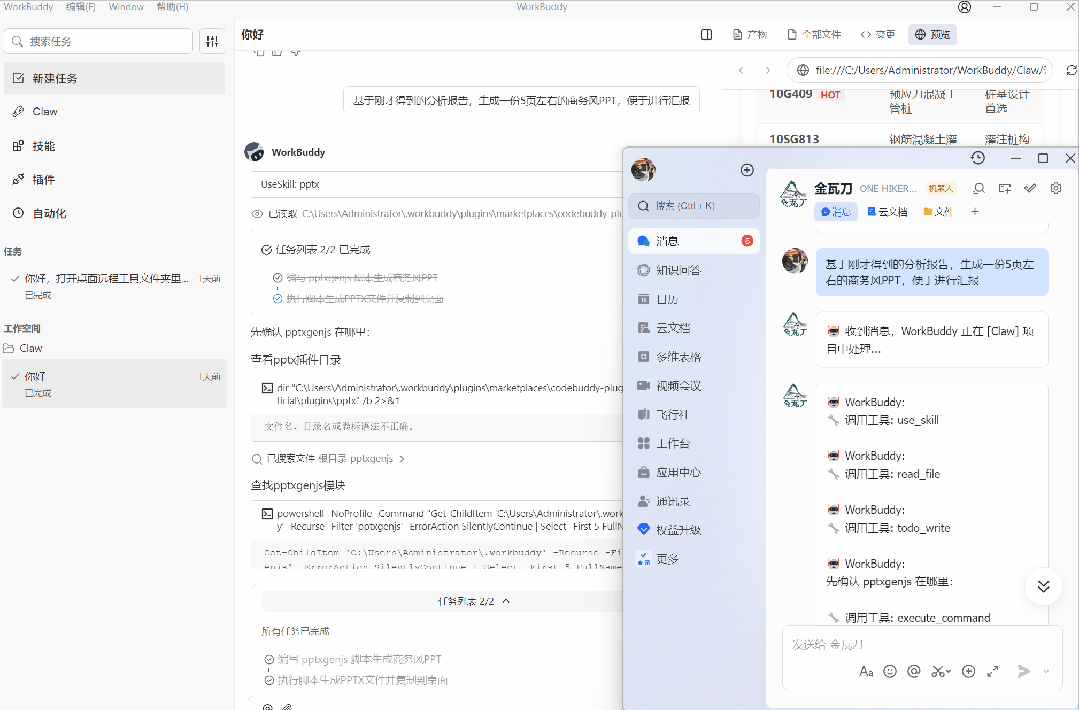The image size is (1079, 710).
Task: Open the send options dropdown arrow
Action: click(1047, 671)
